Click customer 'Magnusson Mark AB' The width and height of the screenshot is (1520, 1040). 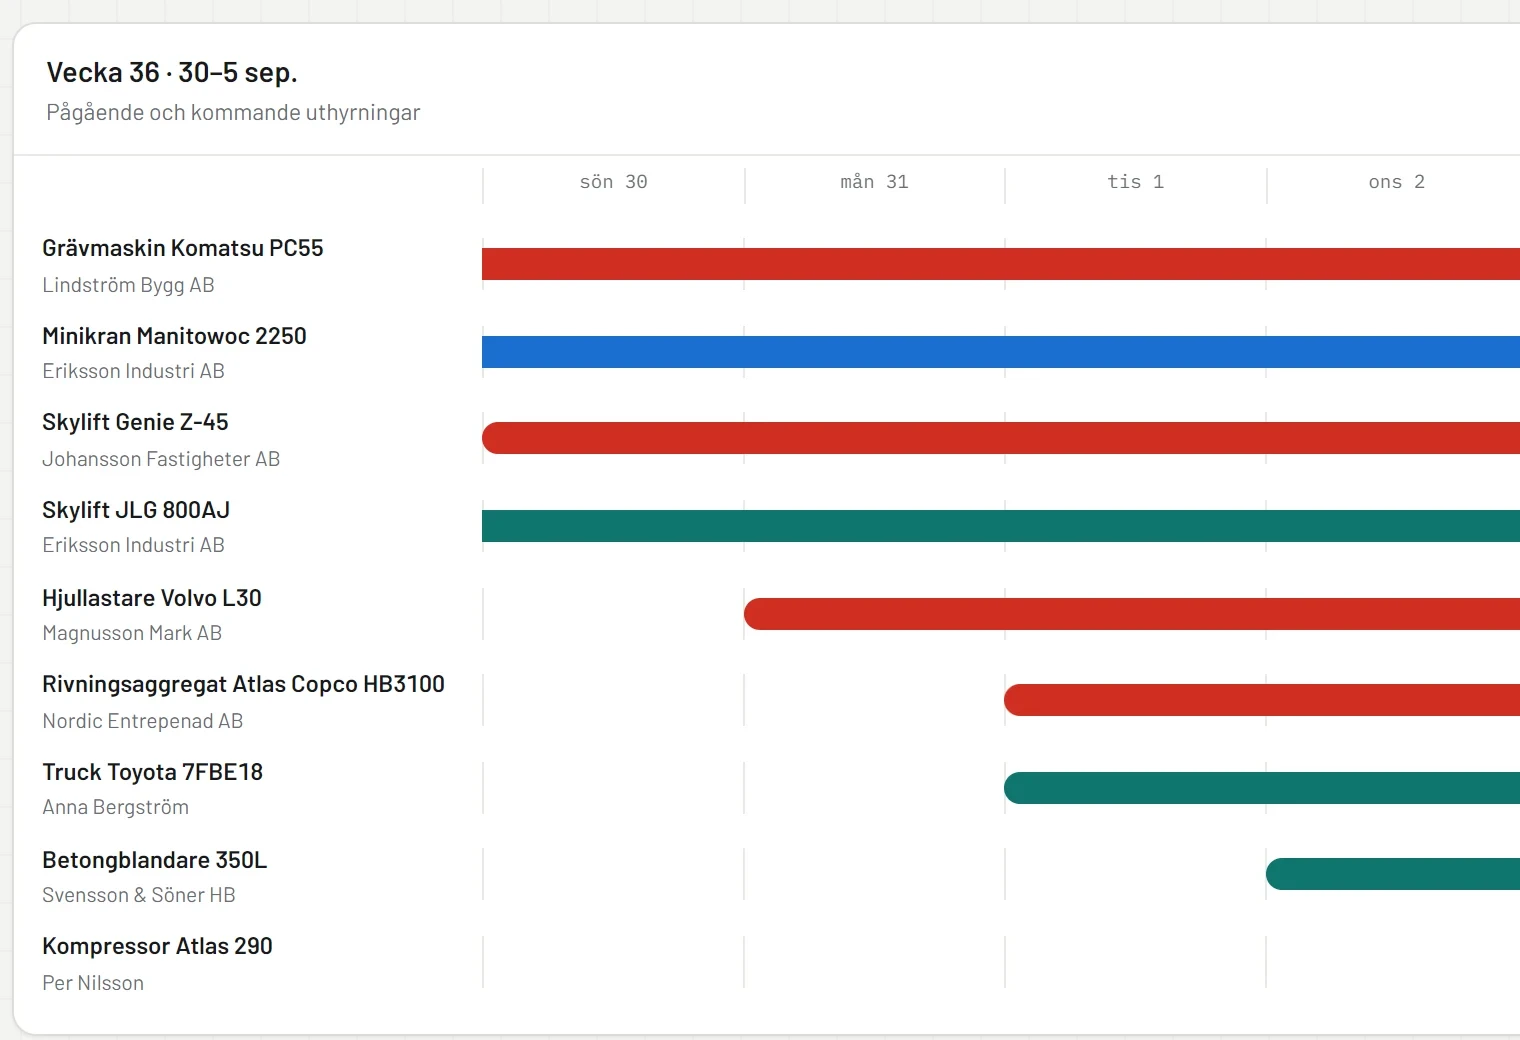[132, 633]
